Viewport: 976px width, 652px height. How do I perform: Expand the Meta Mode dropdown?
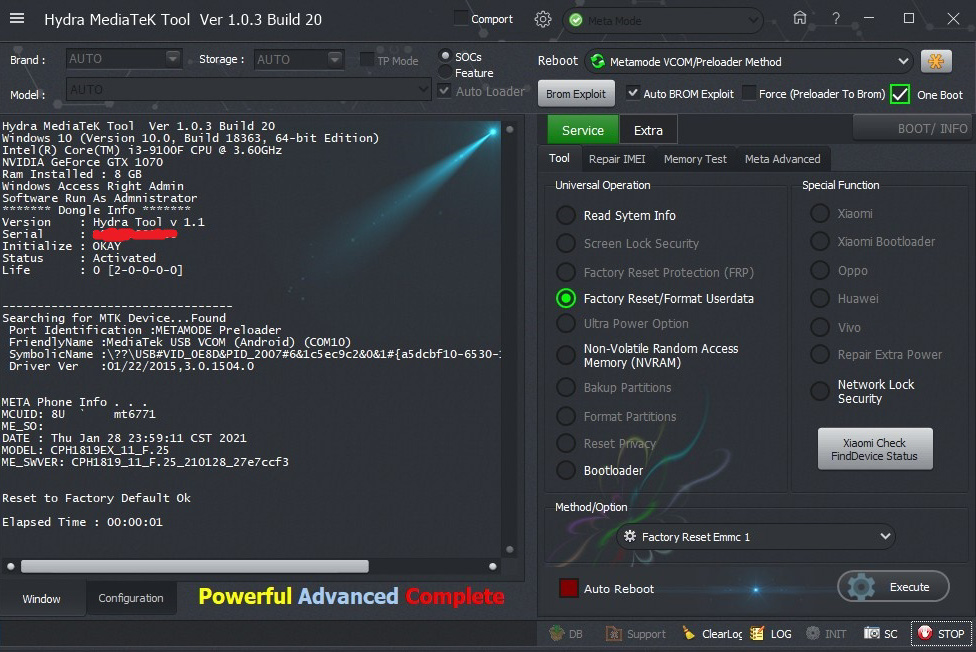663,21
